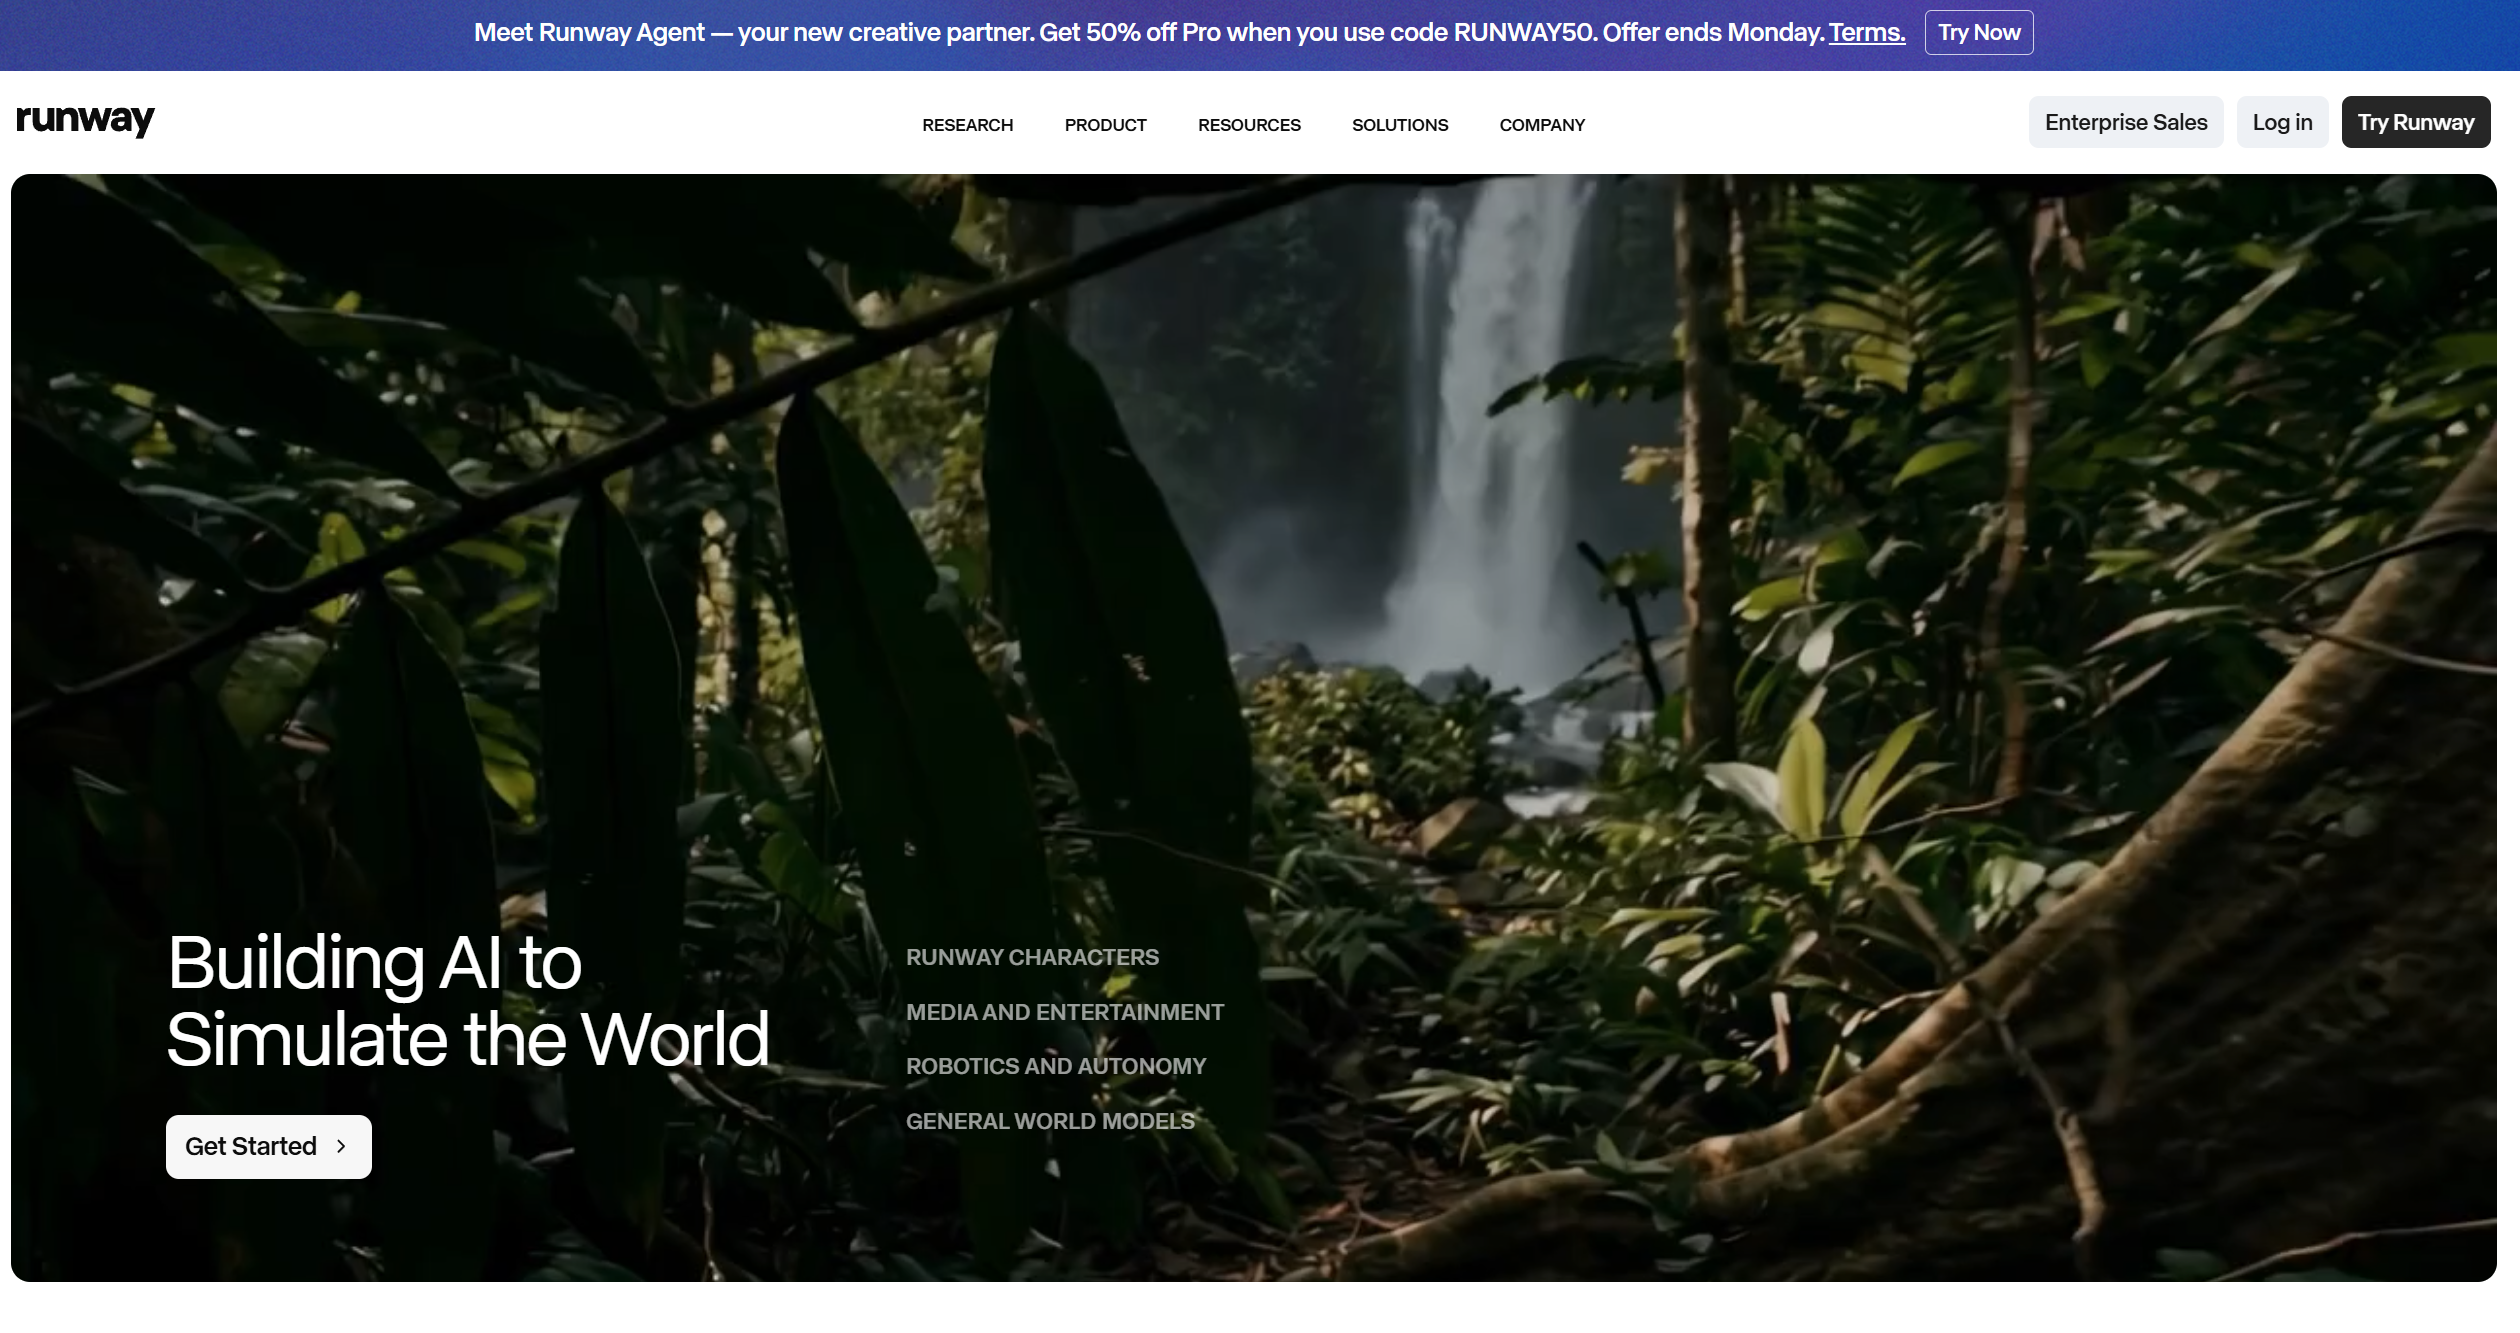2520x1333 pixels.
Task: Click the 'Building AI to Simulate the World' headline
Action: pyautogui.click(x=468, y=1001)
